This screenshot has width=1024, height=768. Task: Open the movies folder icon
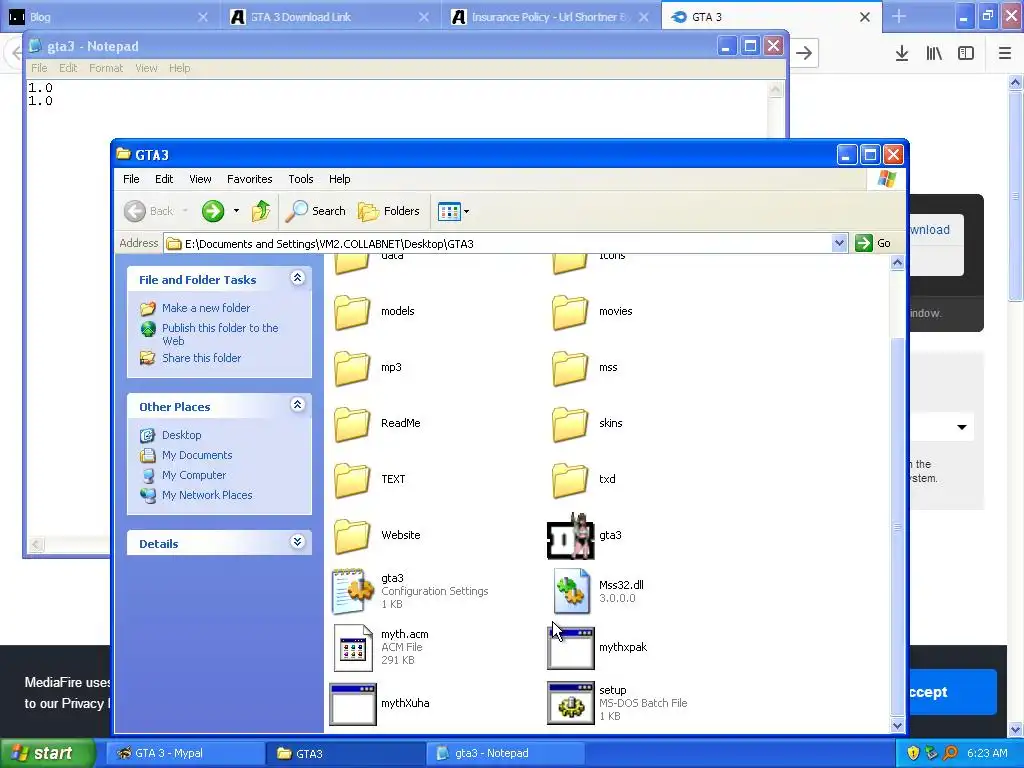(570, 312)
